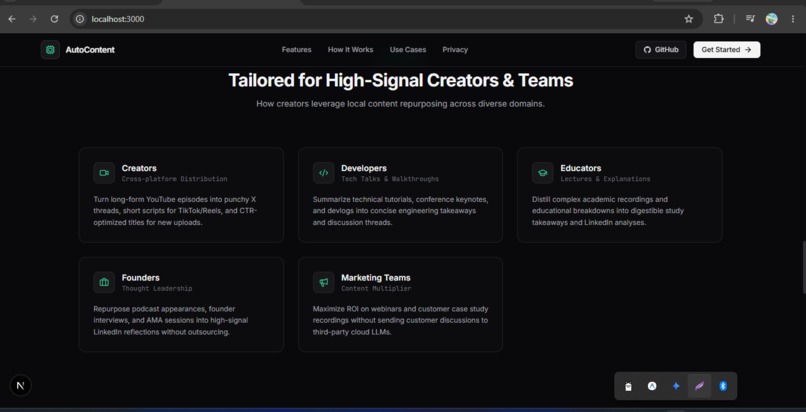806x412 pixels.
Task: Click the Developers card heading
Action: click(x=364, y=168)
